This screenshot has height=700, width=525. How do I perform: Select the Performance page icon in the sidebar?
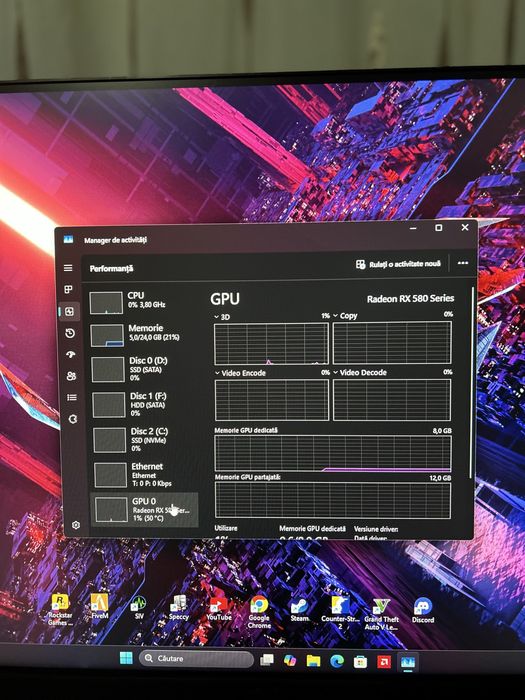click(x=69, y=311)
